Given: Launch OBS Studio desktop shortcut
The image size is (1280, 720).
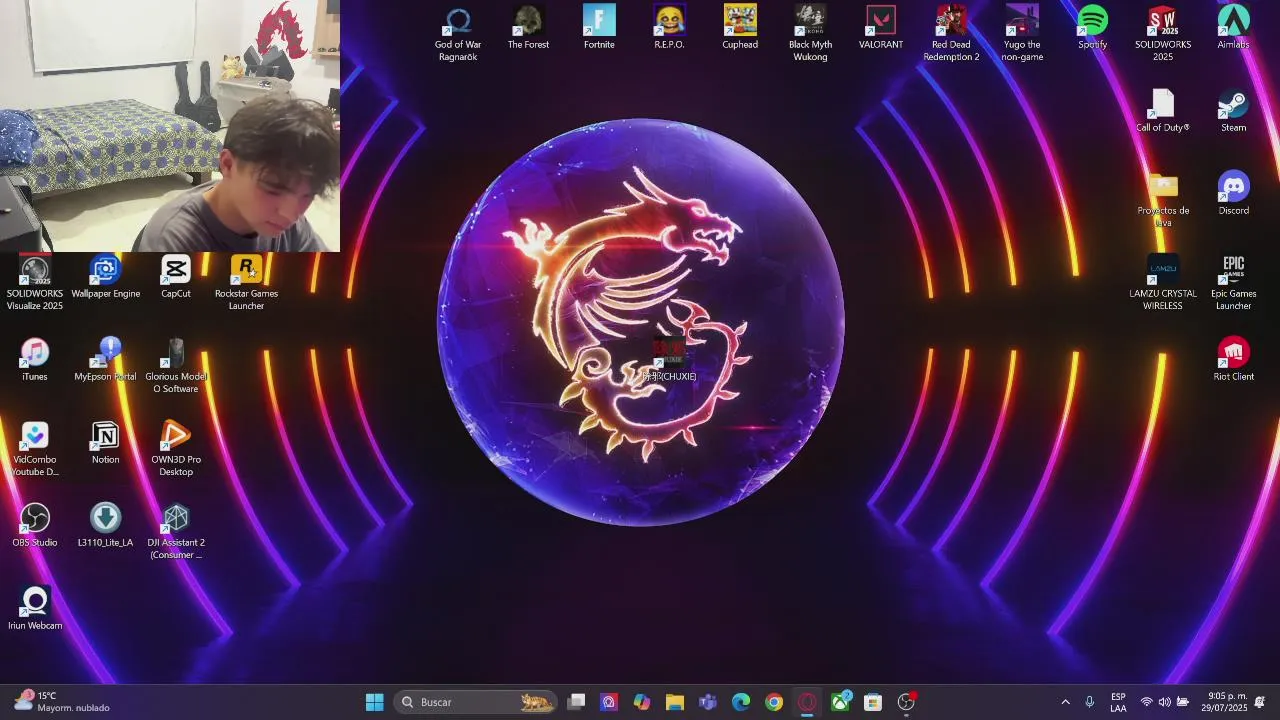Looking at the screenshot, I should tap(35, 526).
